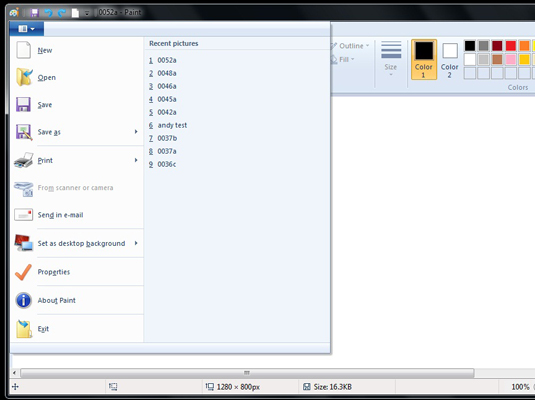The width and height of the screenshot is (535, 400).
Task: Expand the Print submenu arrow
Action: tap(136, 160)
